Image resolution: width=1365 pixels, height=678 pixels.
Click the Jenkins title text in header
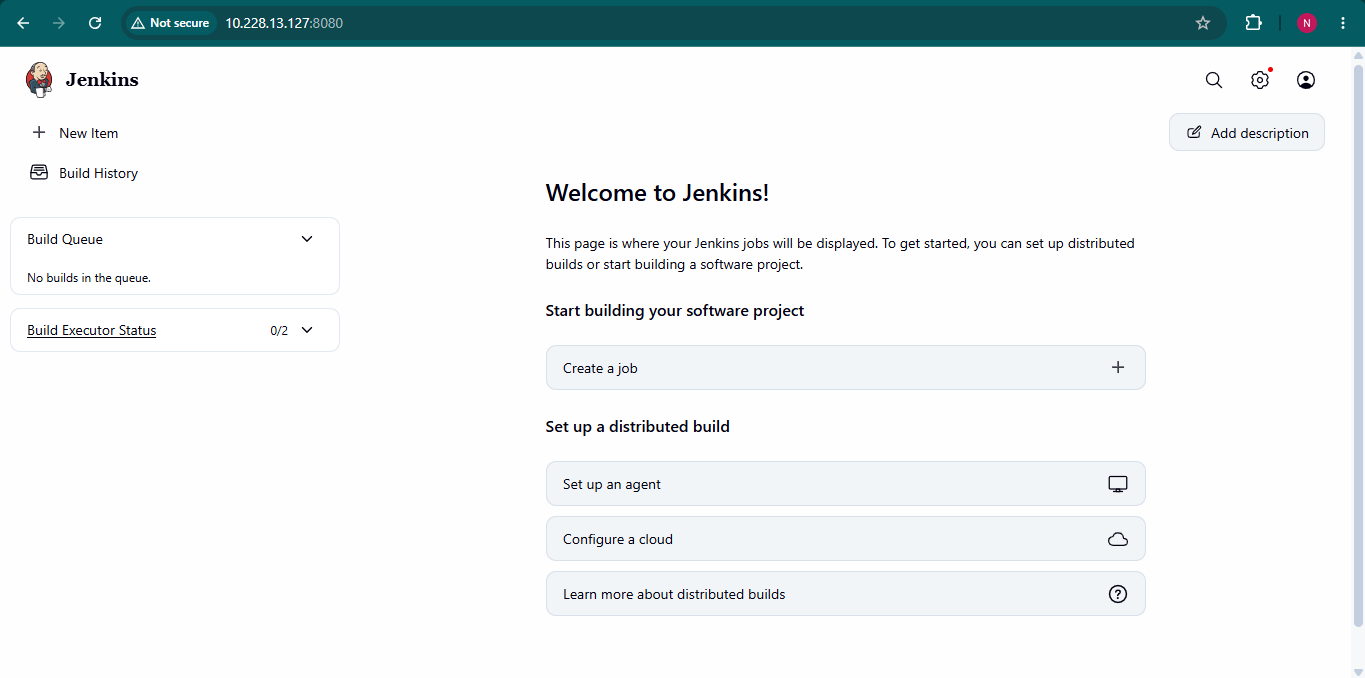[102, 80]
